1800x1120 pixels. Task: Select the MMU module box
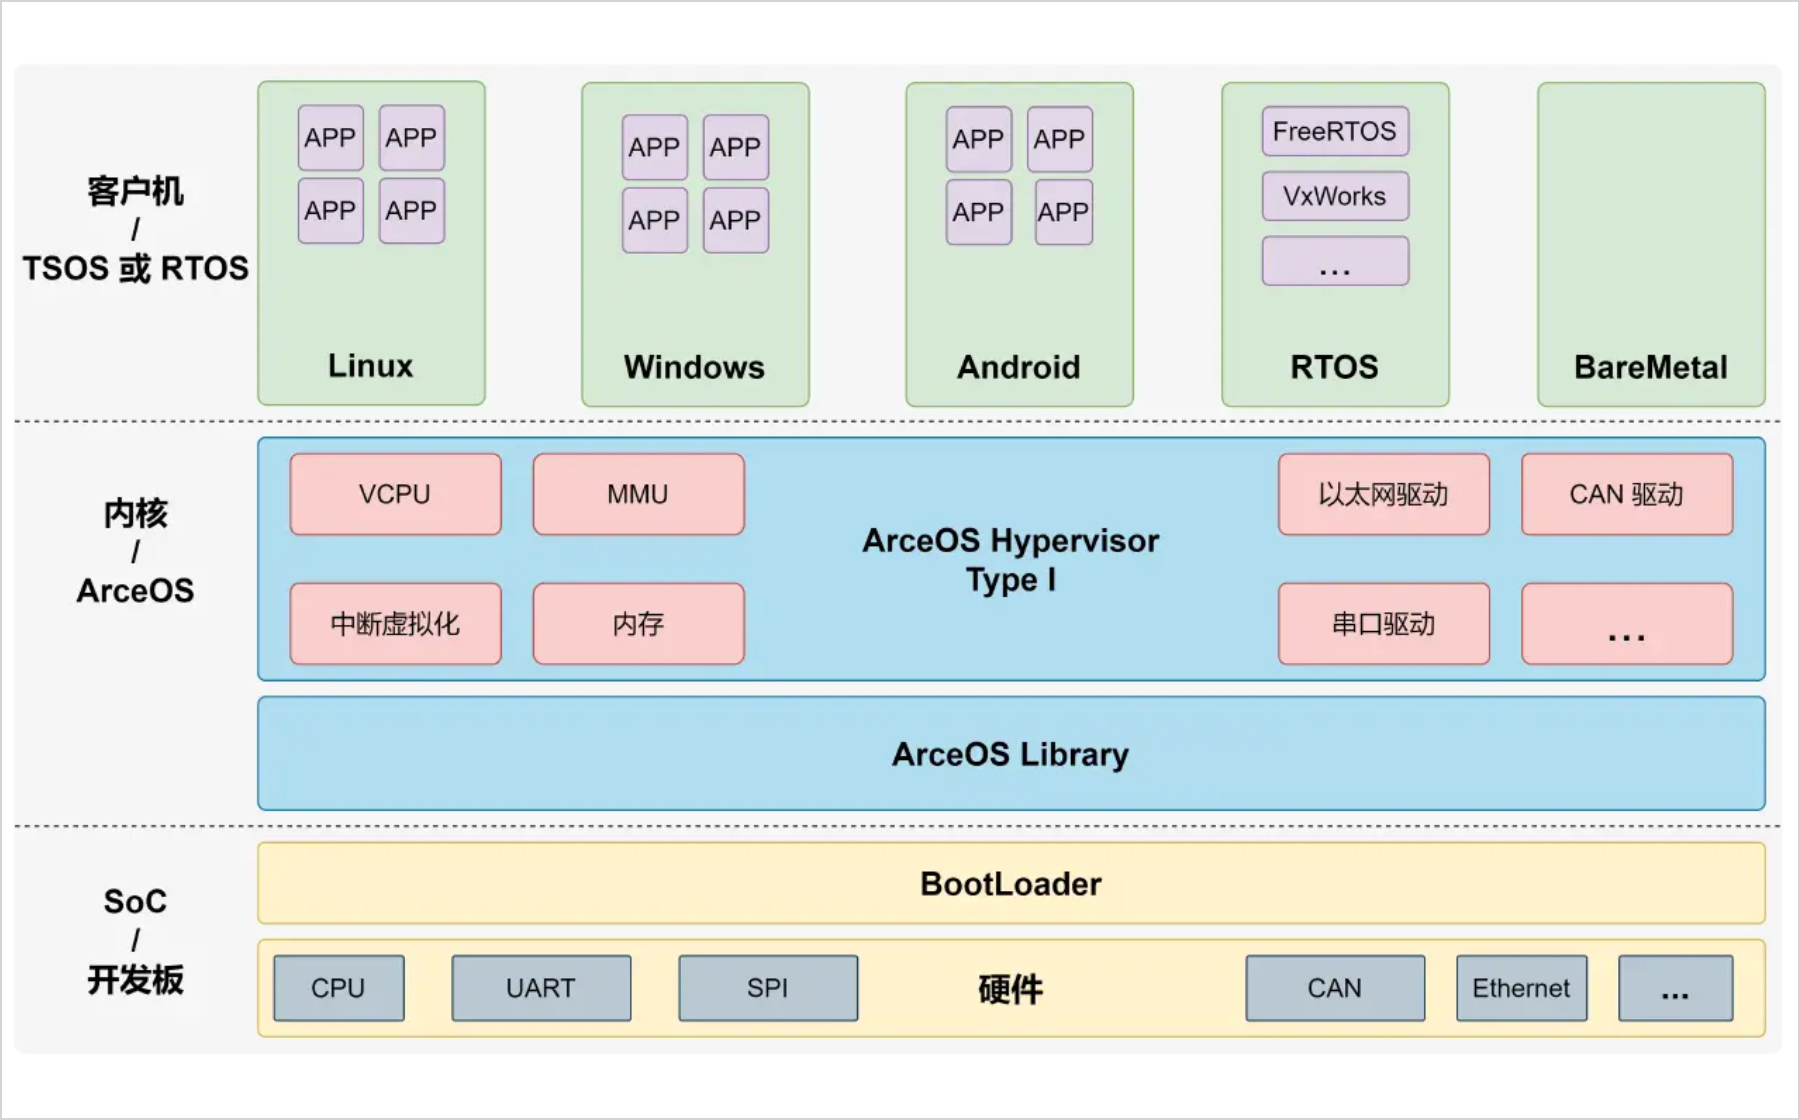pyautogui.click(x=638, y=494)
